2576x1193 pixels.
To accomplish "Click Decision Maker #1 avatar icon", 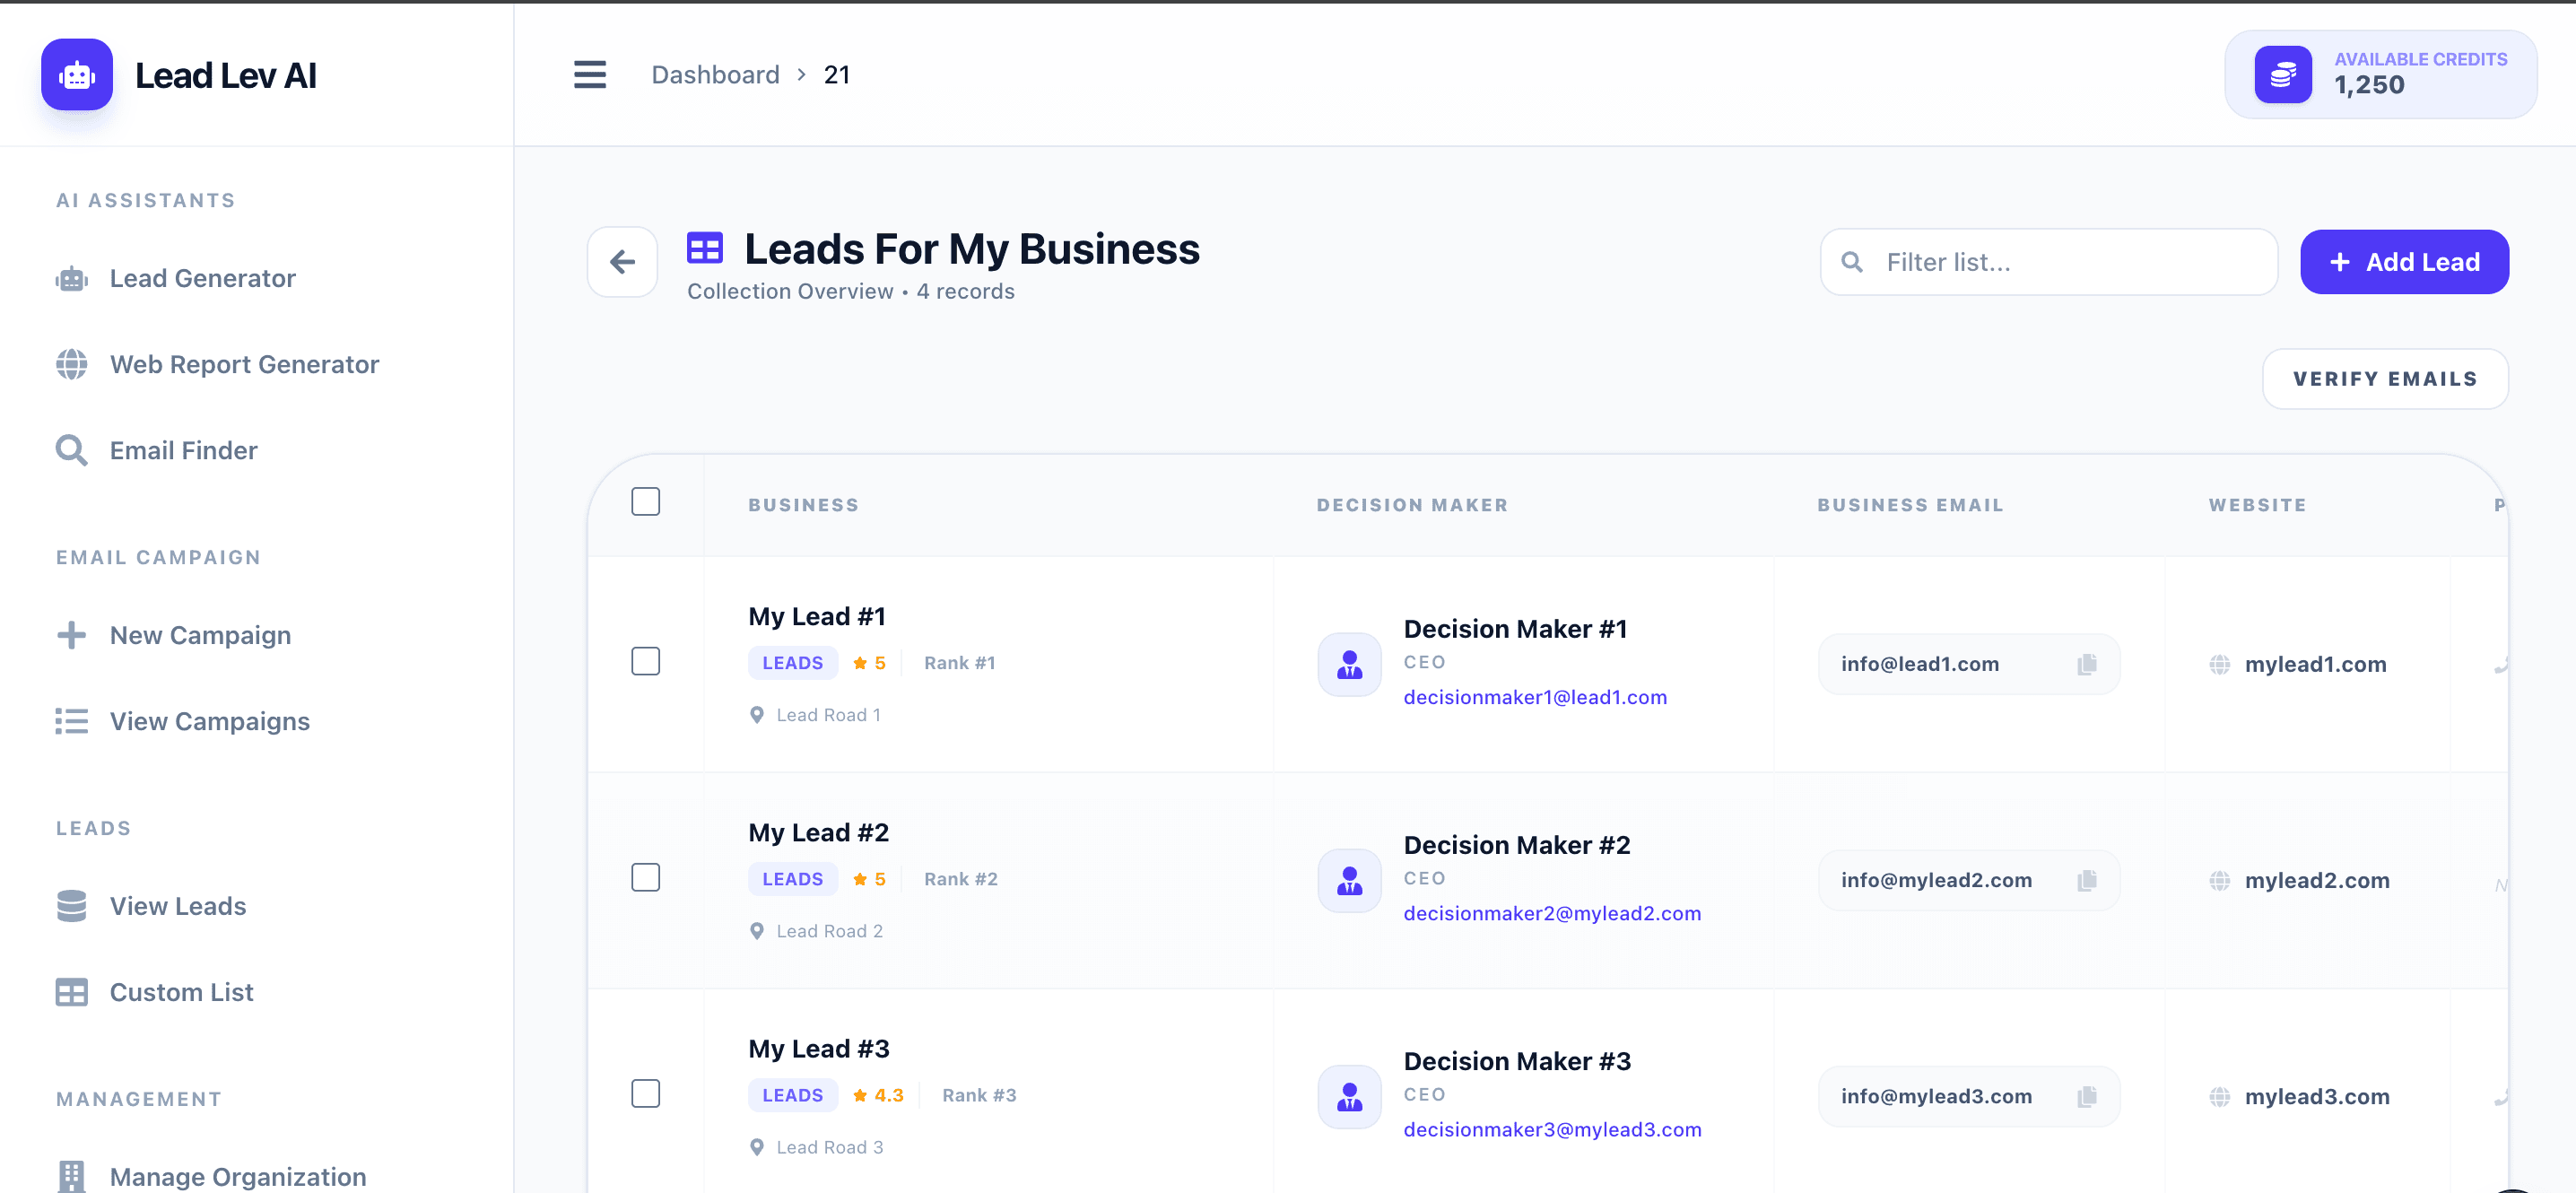I will [1350, 664].
